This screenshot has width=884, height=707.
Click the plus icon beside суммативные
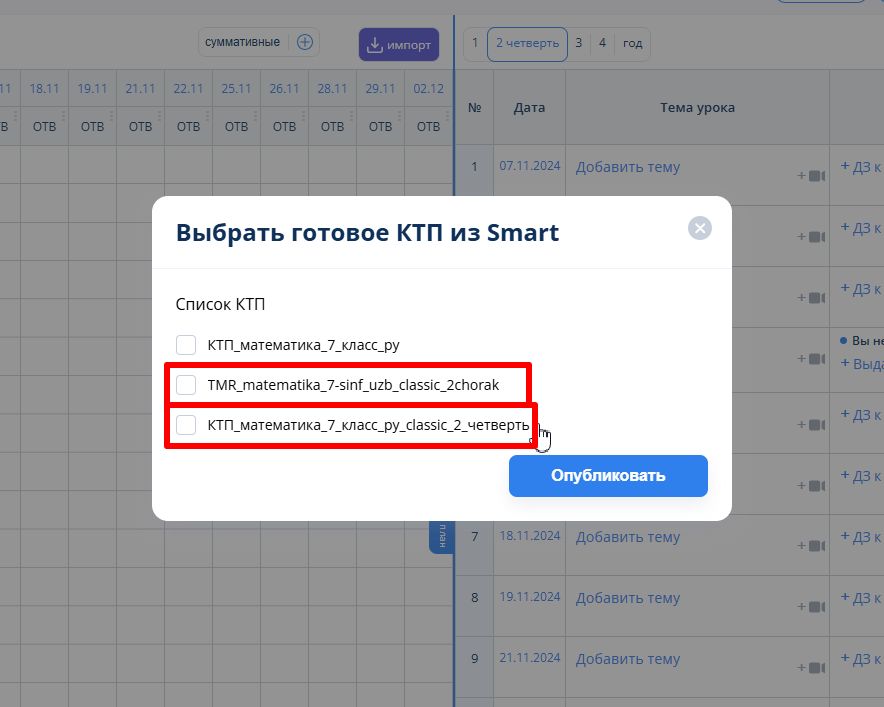pyautogui.click(x=304, y=42)
